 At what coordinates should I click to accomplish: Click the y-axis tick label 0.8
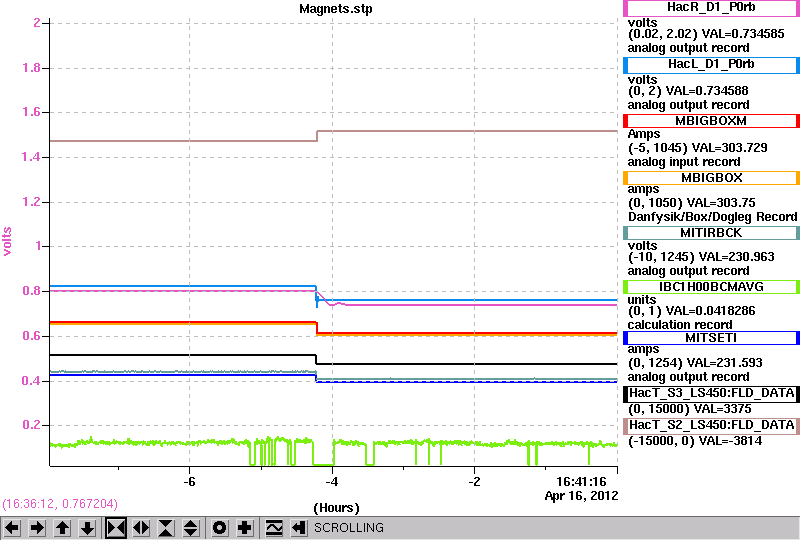click(32, 291)
